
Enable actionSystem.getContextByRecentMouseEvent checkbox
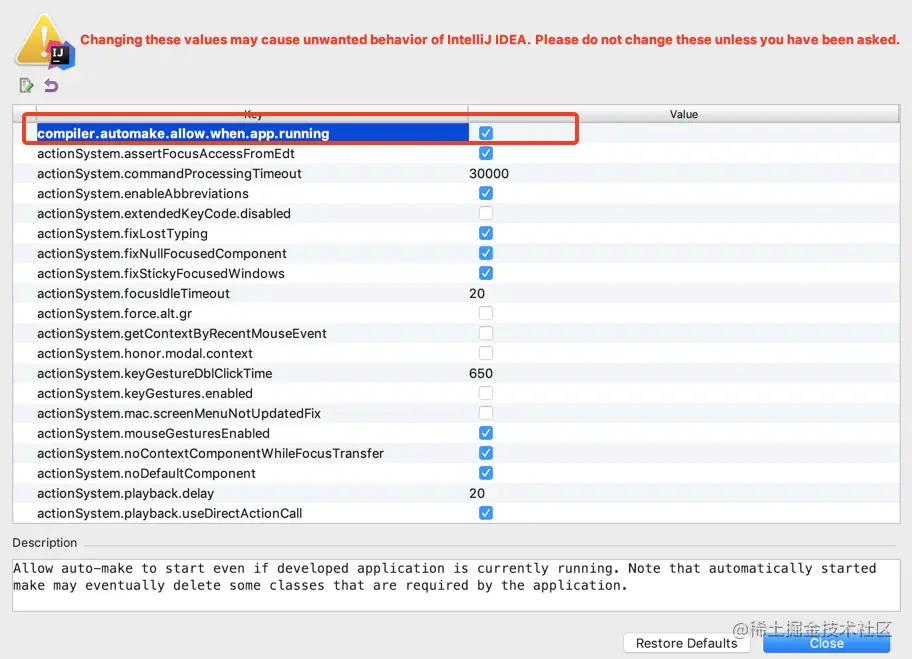click(486, 333)
